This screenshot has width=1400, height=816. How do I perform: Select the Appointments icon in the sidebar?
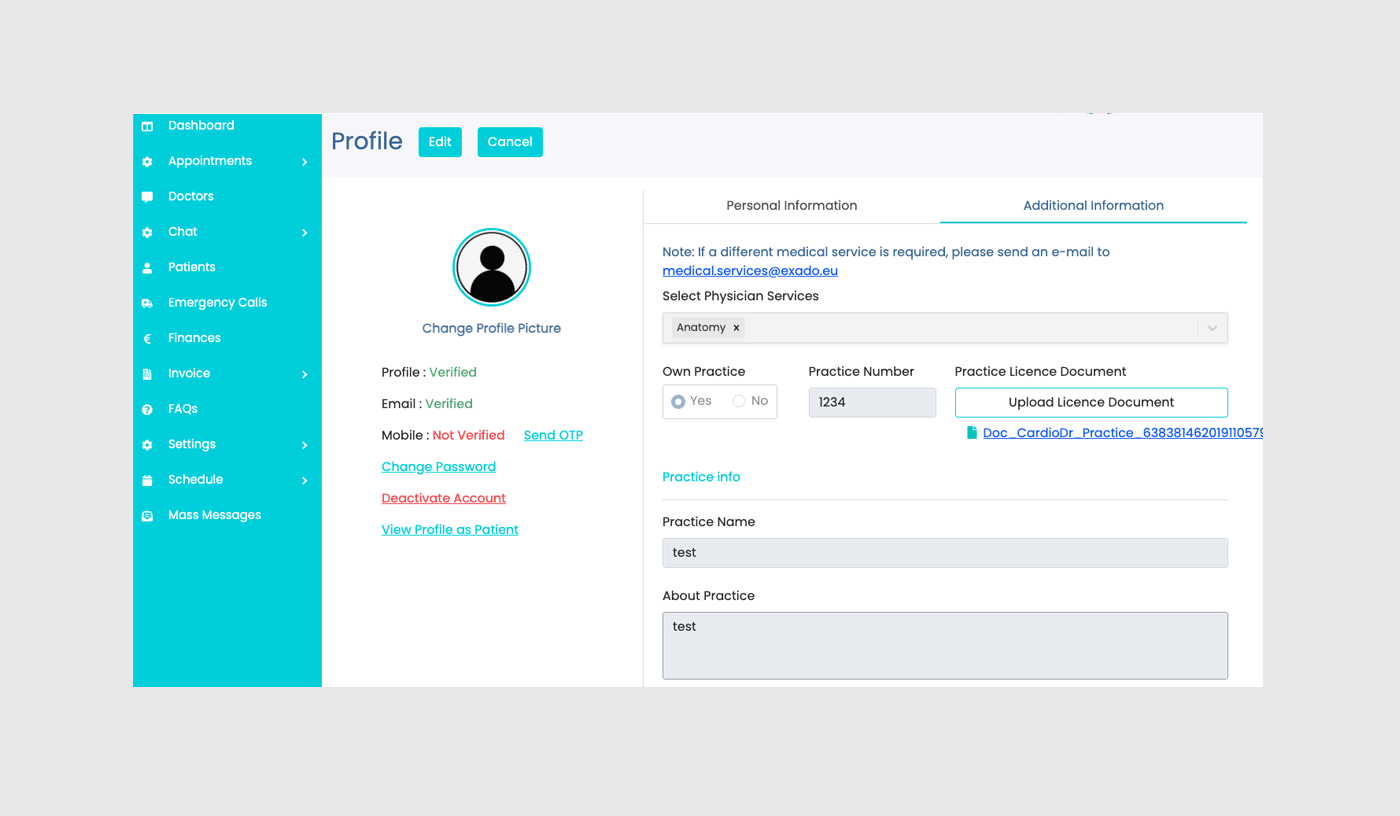point(147,161)
